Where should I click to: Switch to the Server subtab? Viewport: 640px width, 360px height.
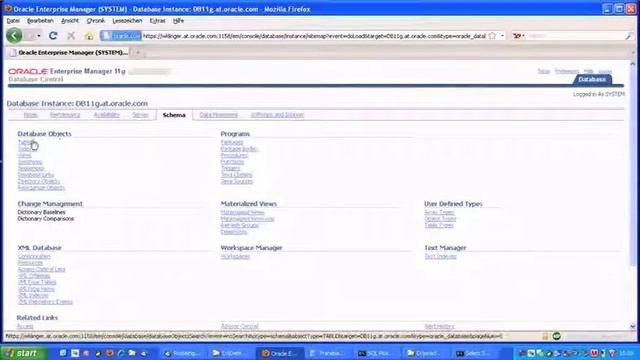pos(140,115)
